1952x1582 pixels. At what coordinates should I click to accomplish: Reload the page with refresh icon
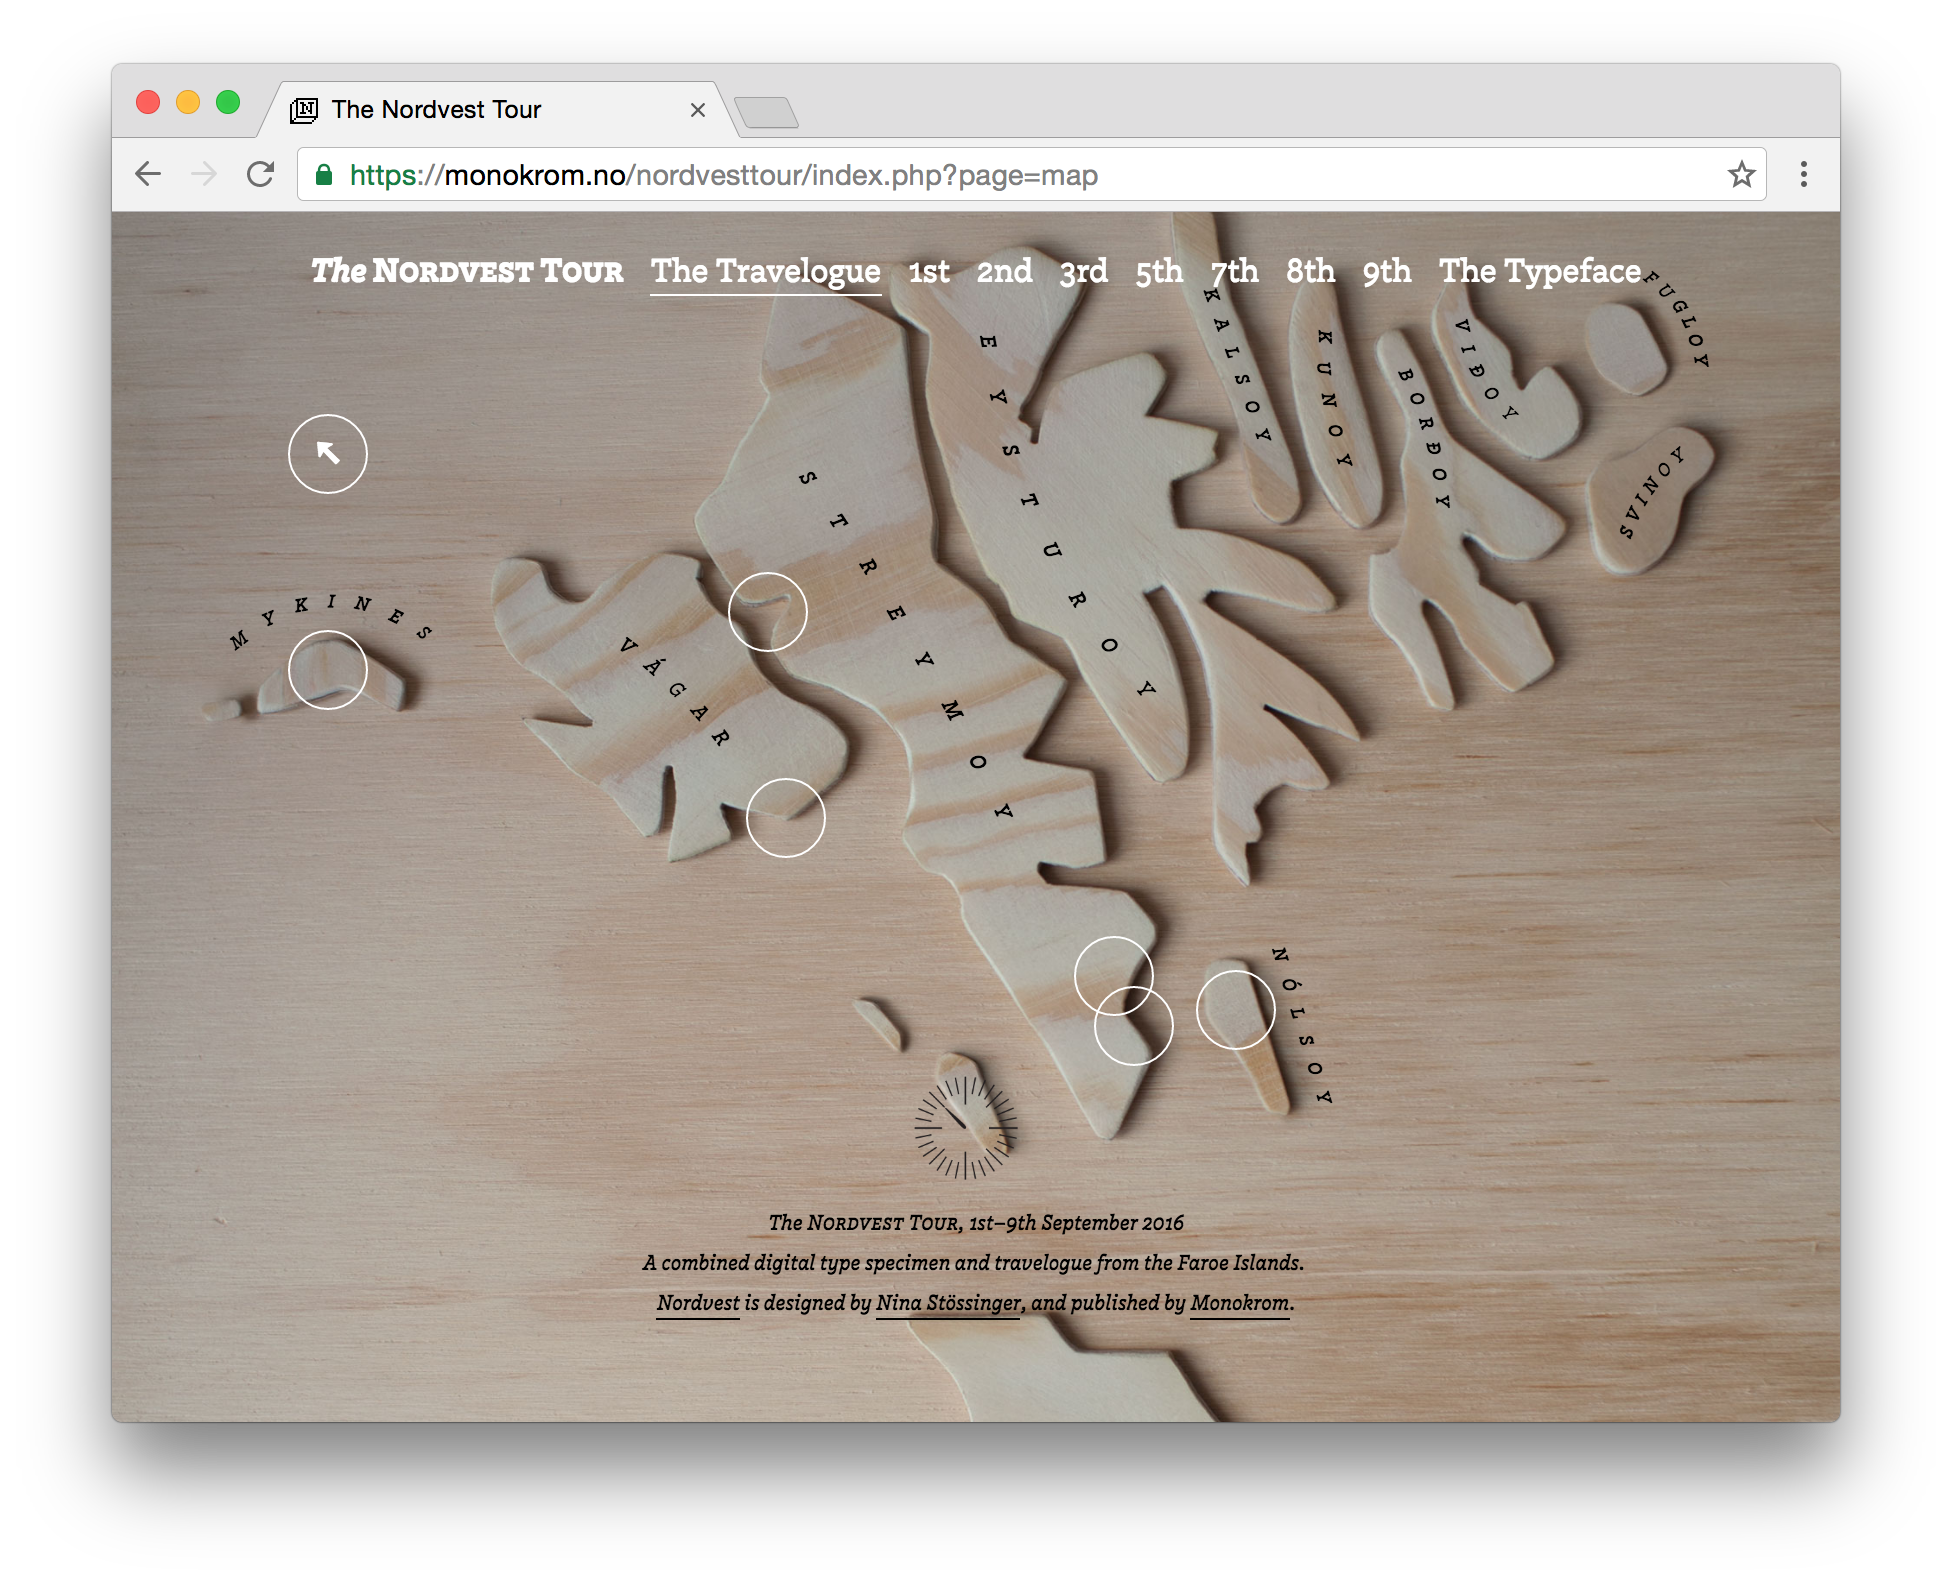tap(261, 174)
